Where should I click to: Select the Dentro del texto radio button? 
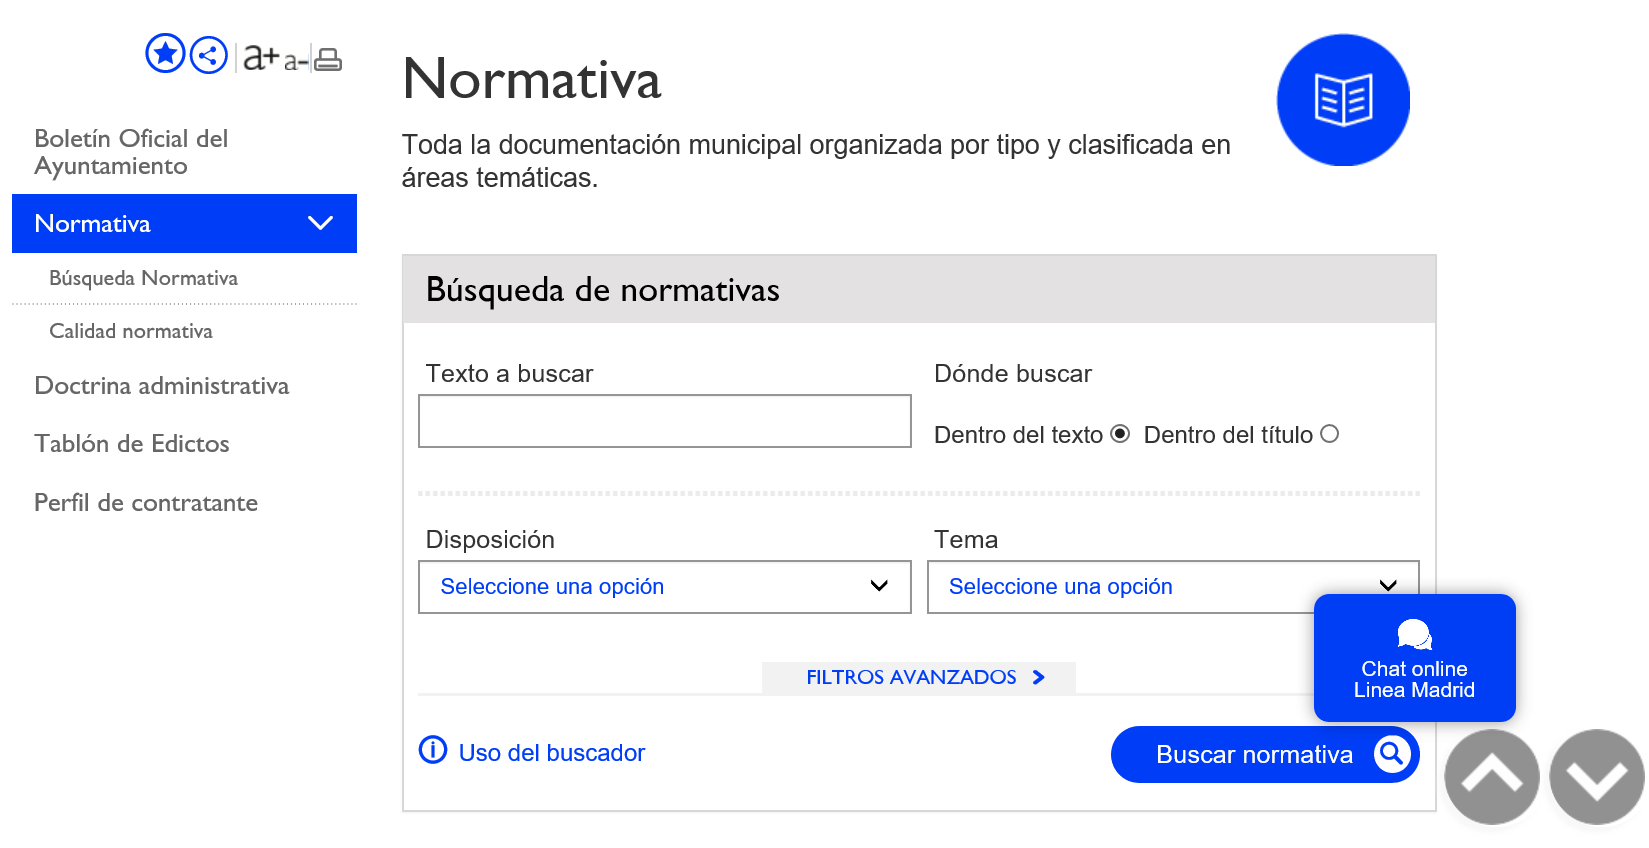[x=1120, y=434]
